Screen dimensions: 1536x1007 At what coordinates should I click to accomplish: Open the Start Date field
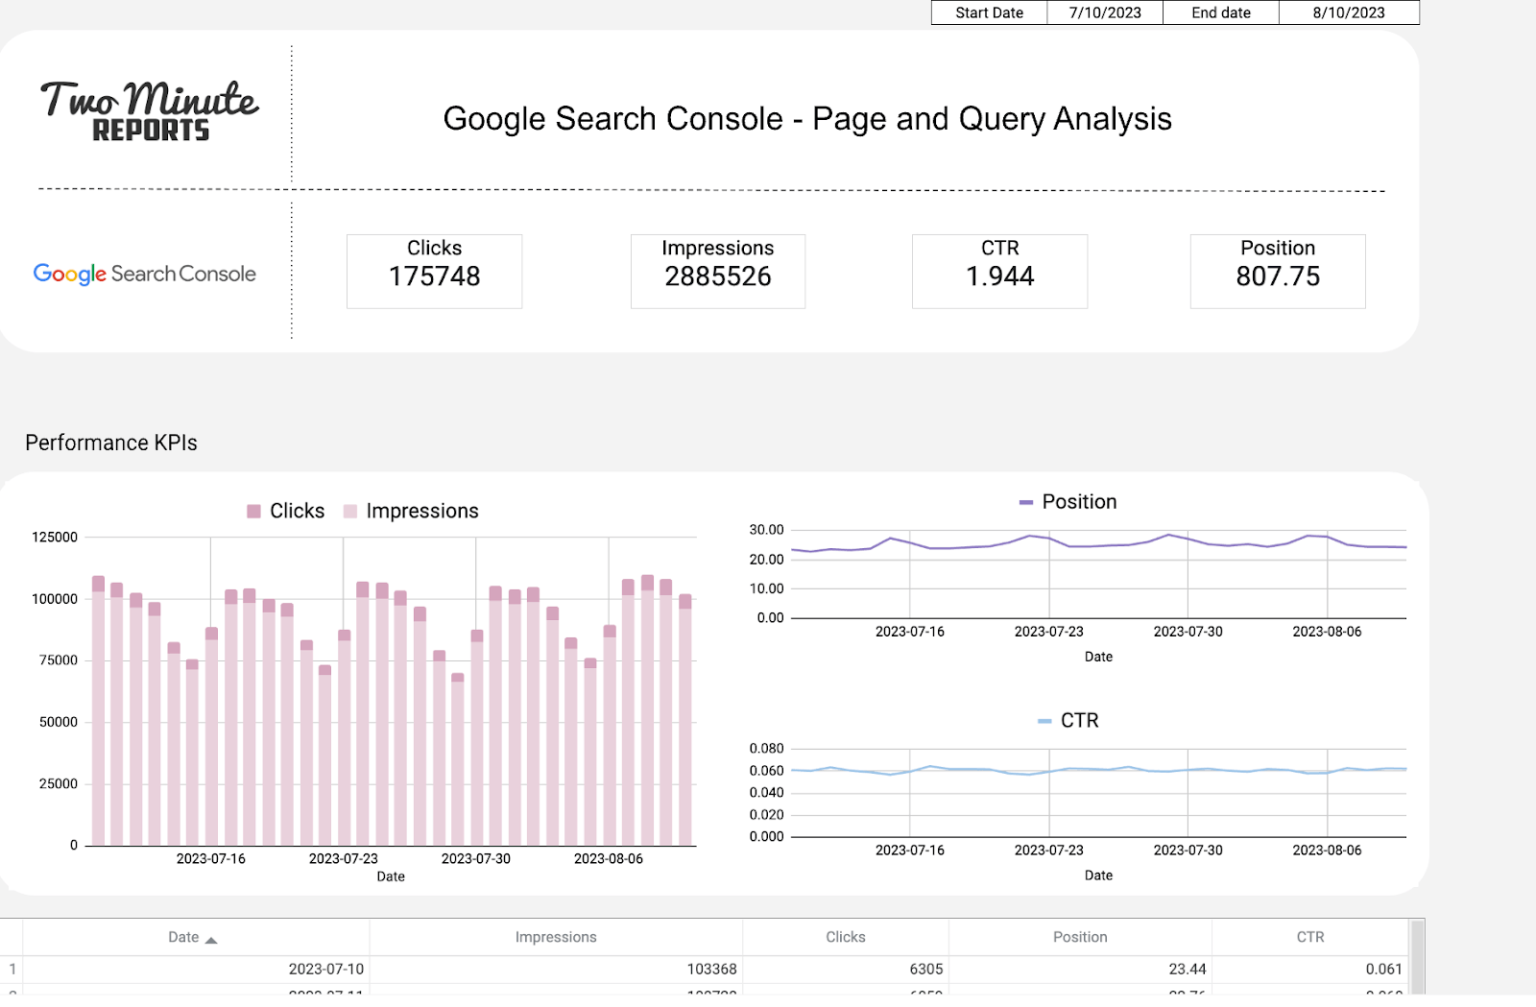tap(1104, 13)
